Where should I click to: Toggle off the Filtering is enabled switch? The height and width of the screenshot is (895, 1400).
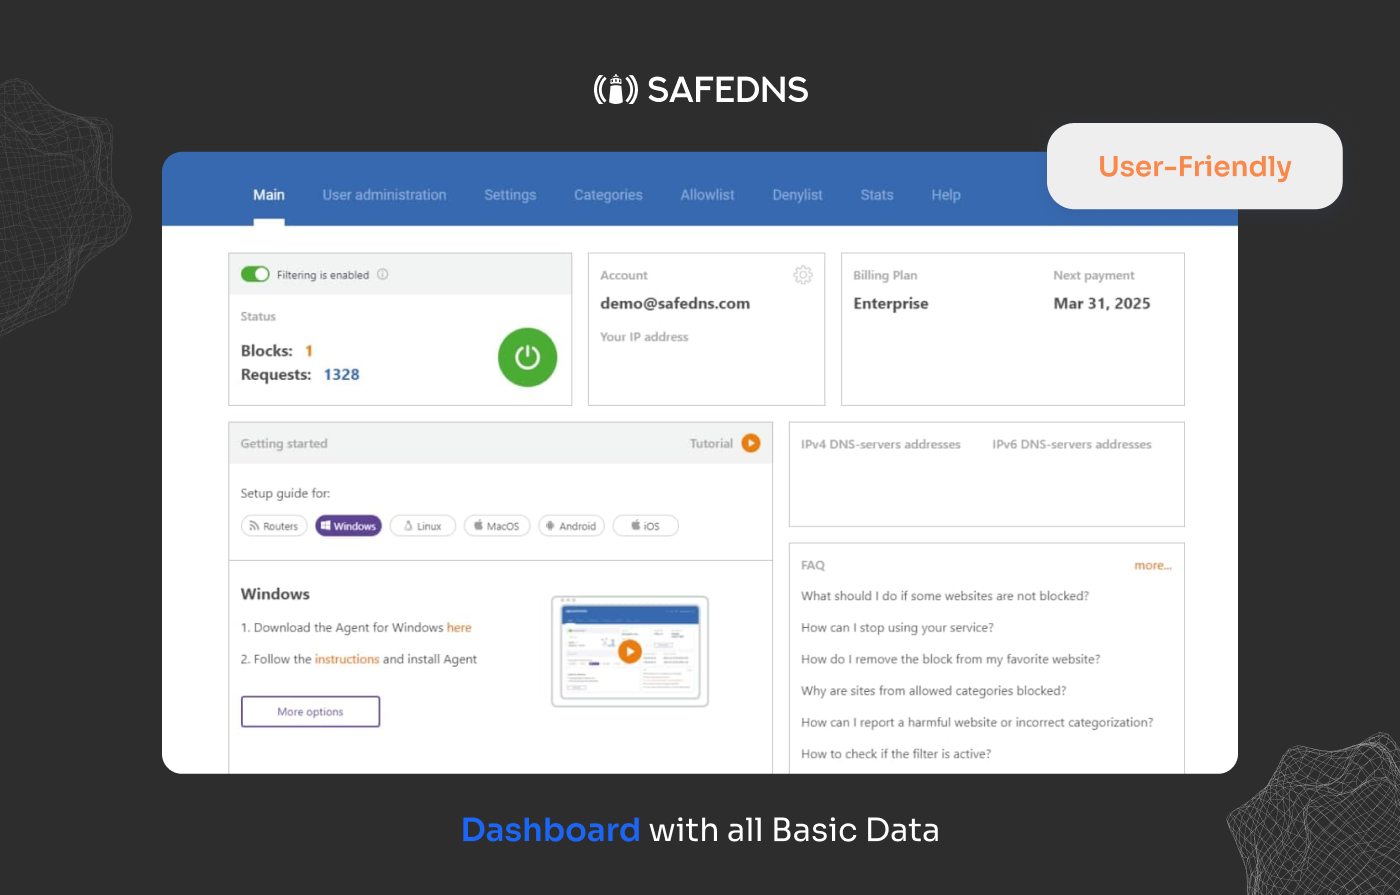[256, 273]
